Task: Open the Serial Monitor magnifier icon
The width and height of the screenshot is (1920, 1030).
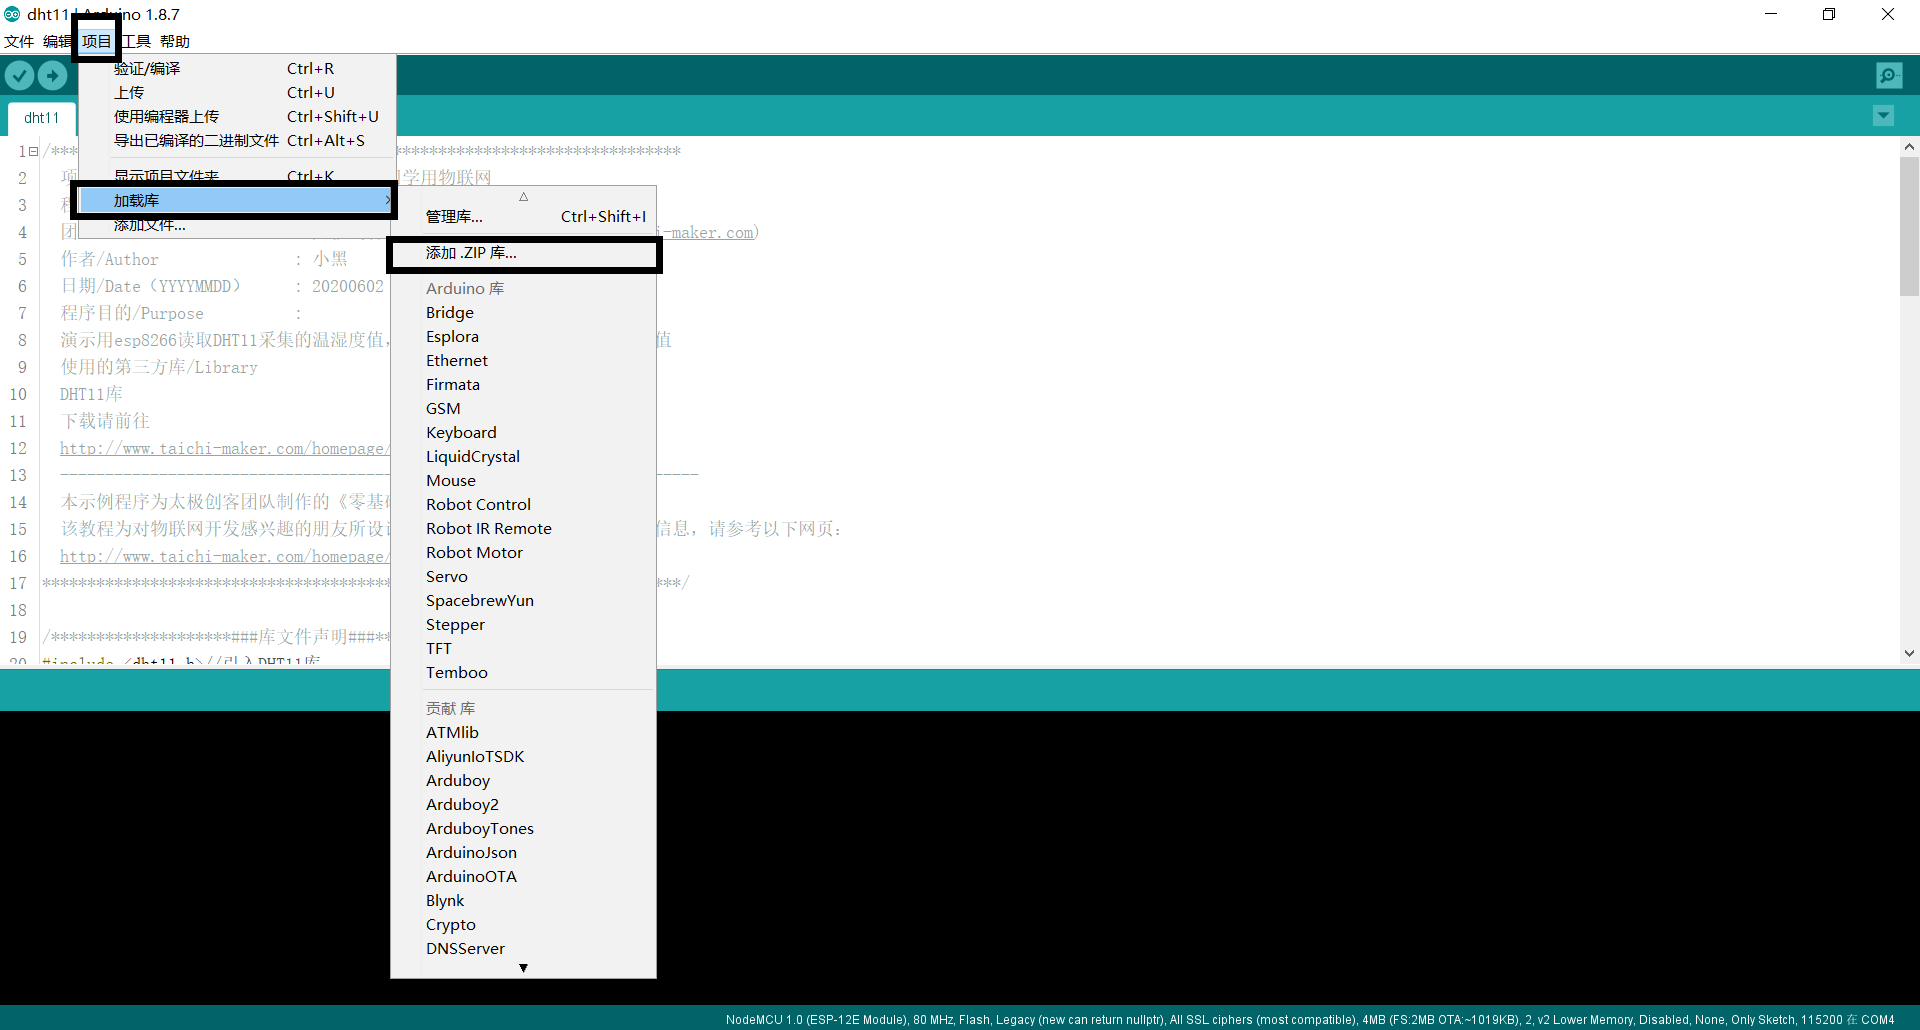Action: click(1889, 75)
